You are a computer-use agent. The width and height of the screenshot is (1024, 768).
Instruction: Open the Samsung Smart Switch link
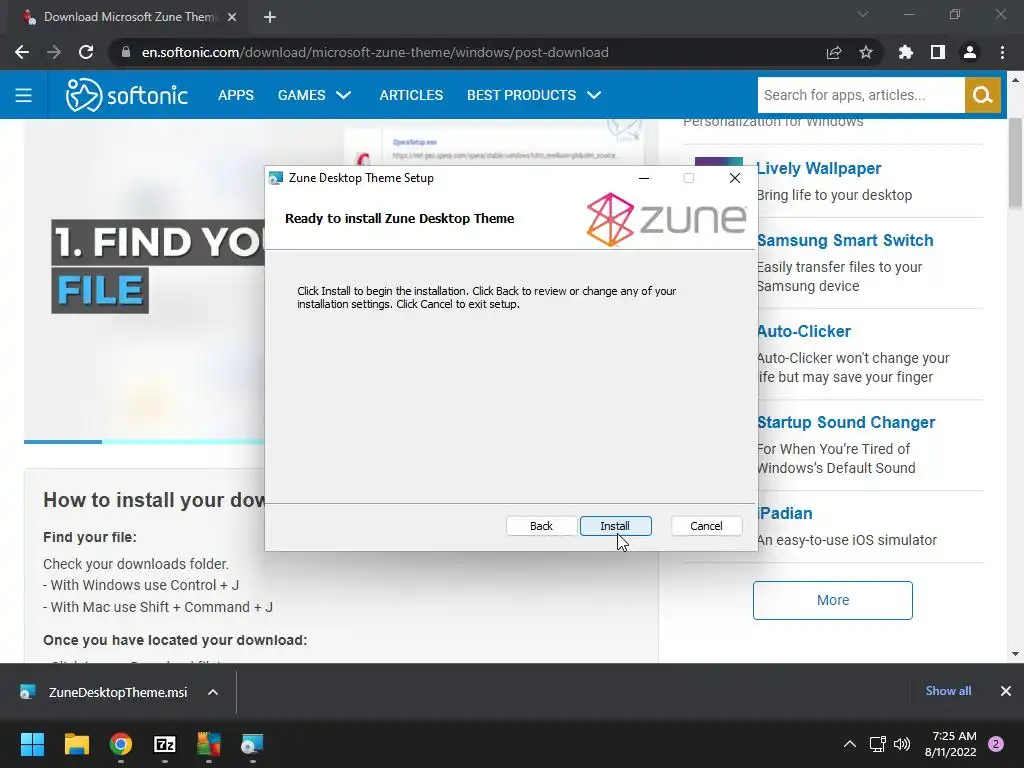click(x=845, y=240)
